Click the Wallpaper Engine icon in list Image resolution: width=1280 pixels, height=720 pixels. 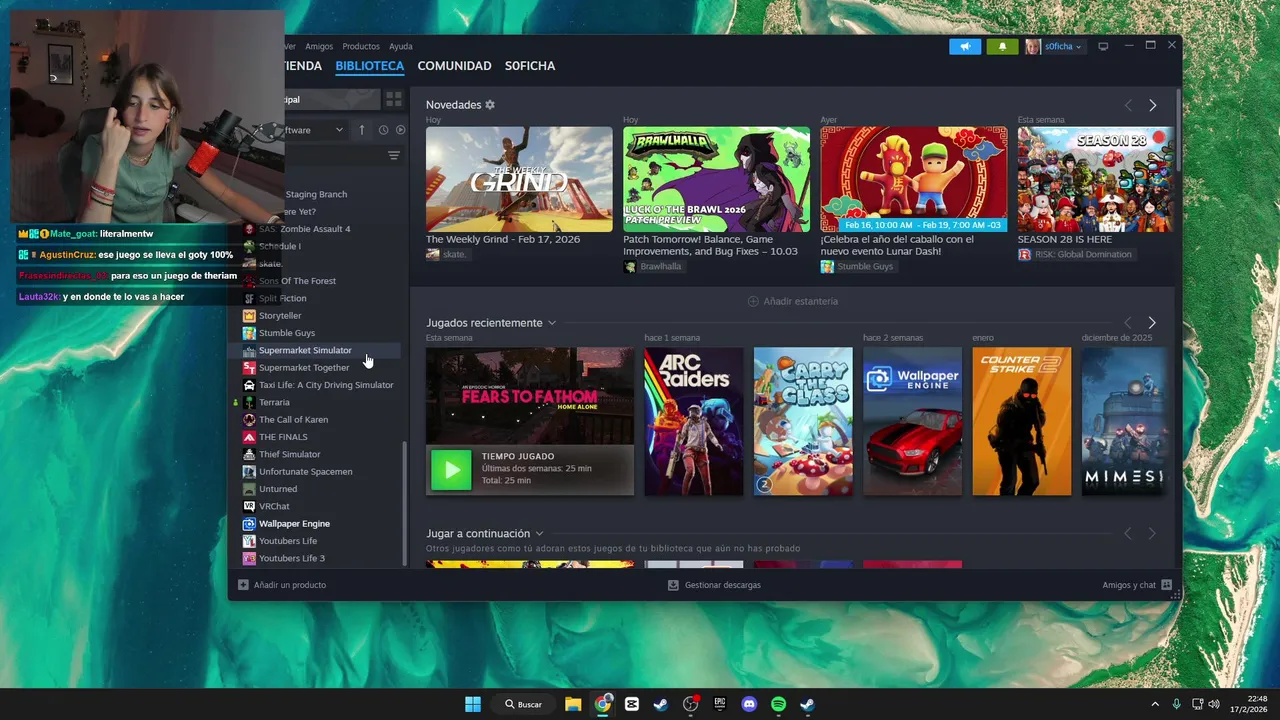click(x=249, y=524)
